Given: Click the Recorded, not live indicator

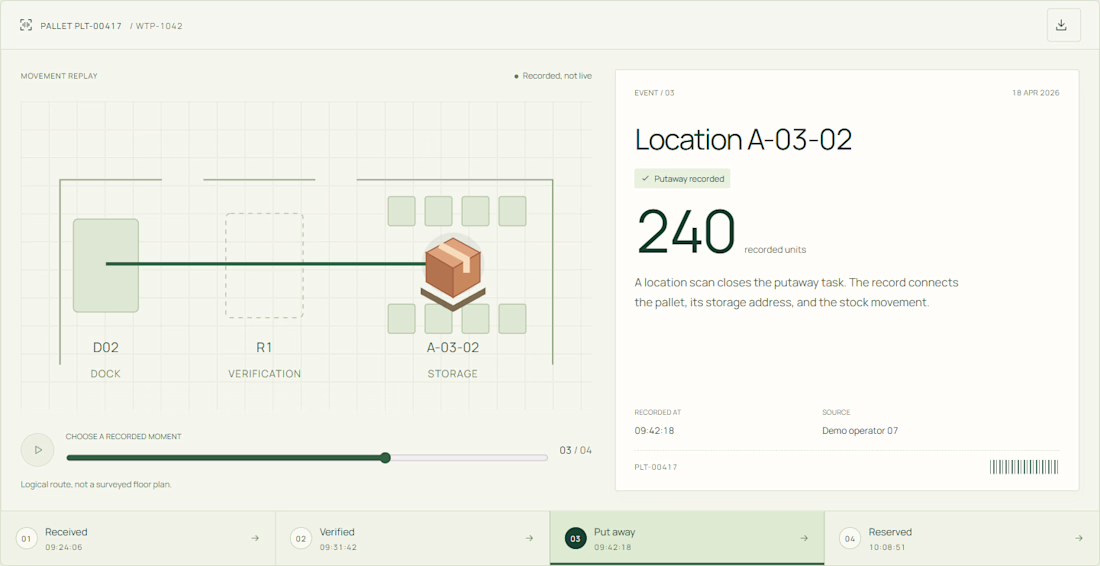Looking at the screenshot, I should coord(554,76).
